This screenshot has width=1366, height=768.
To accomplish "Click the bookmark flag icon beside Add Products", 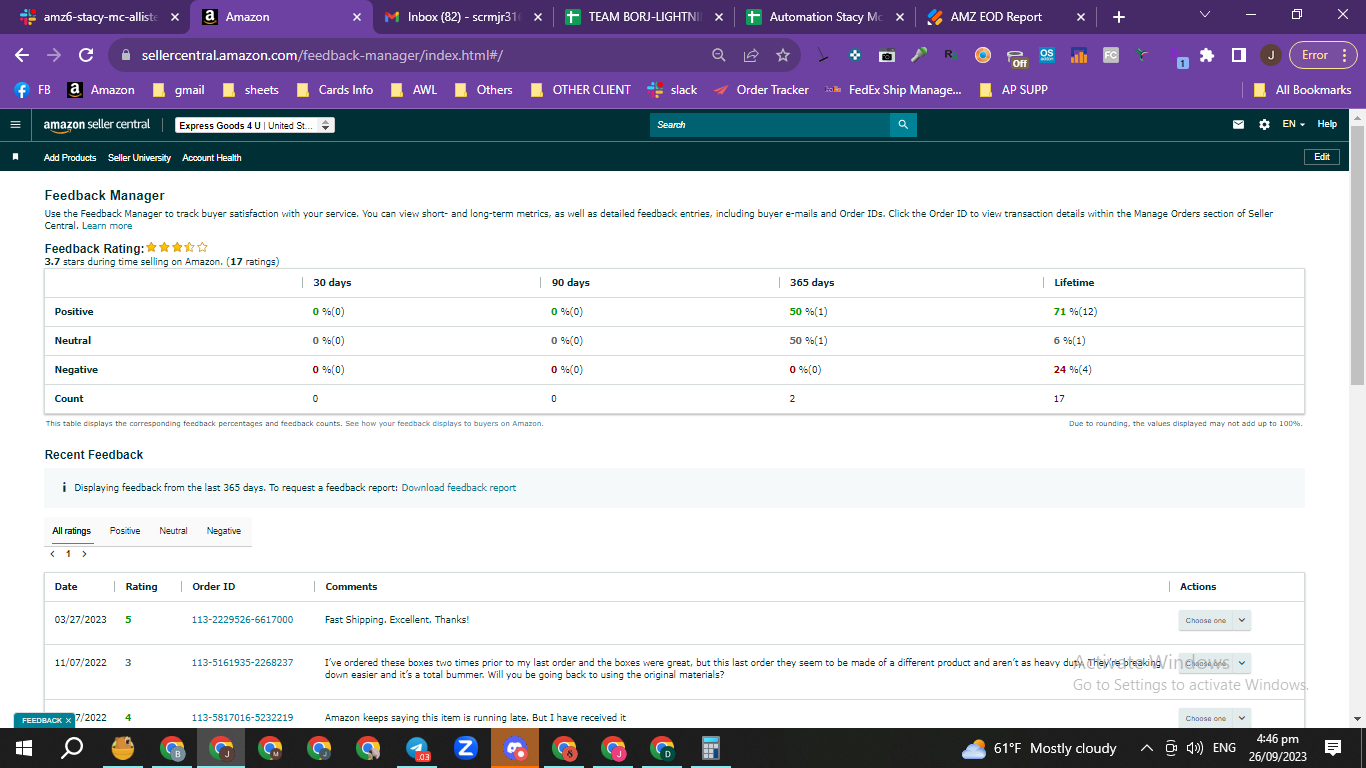I will click(15, 158).
